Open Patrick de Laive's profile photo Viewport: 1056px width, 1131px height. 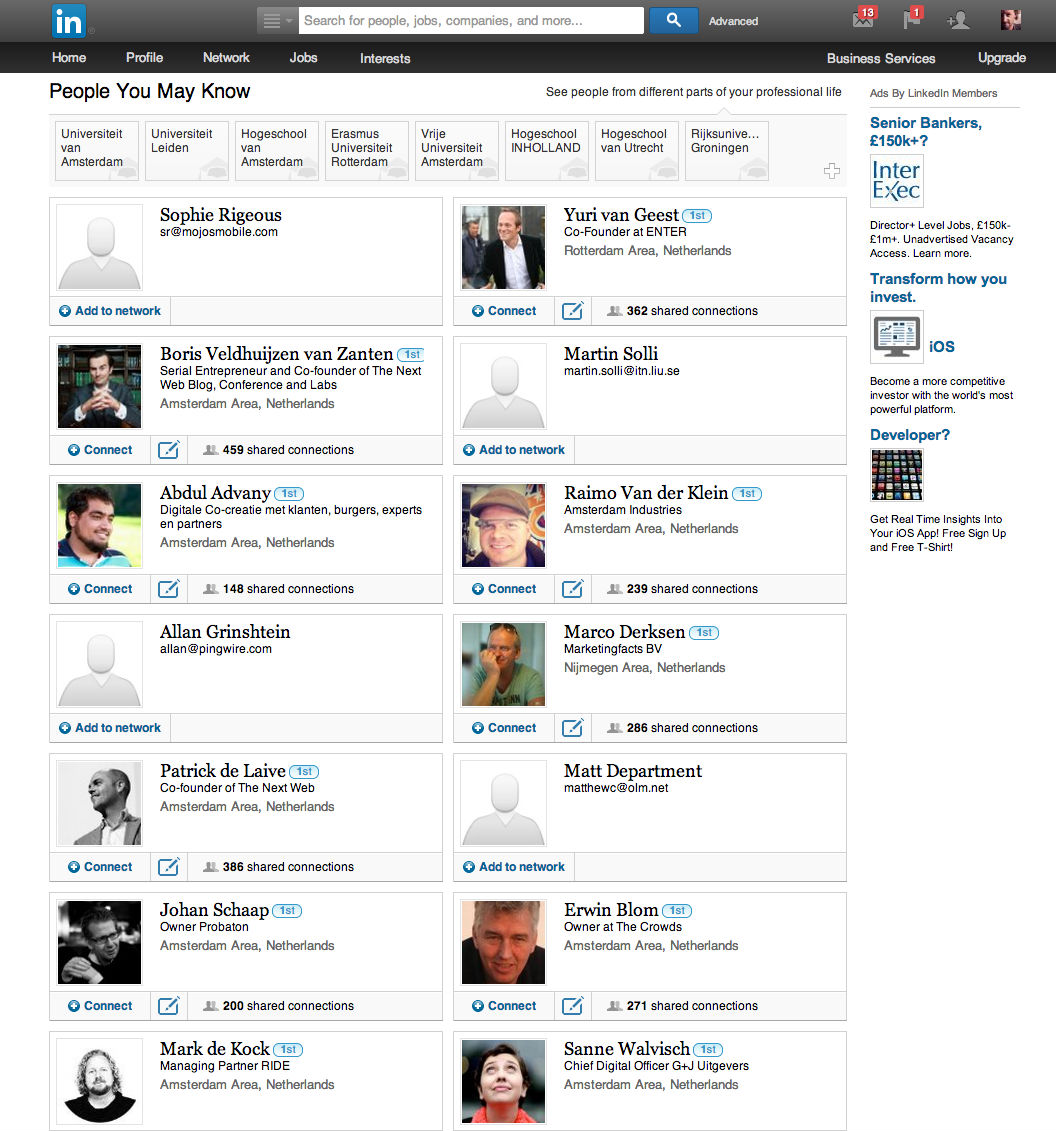point(99,804)
